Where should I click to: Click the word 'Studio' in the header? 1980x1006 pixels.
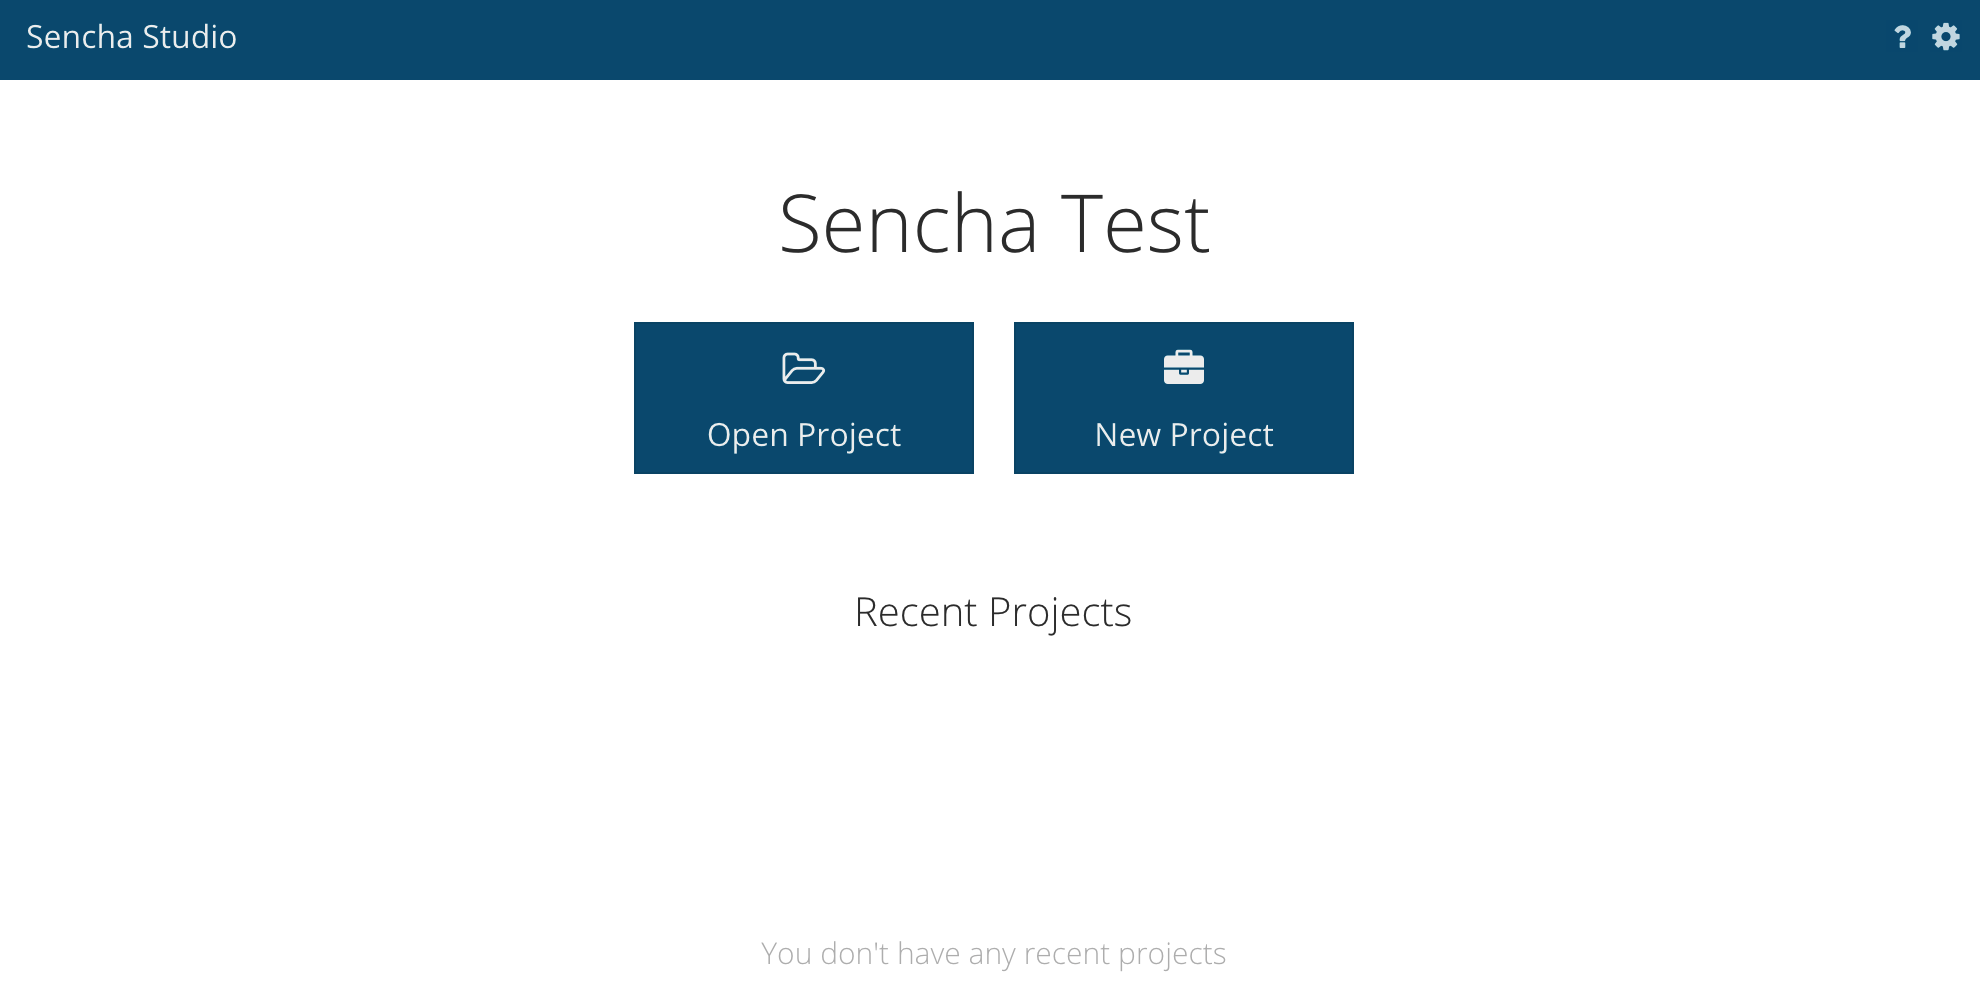coord(189,37)
